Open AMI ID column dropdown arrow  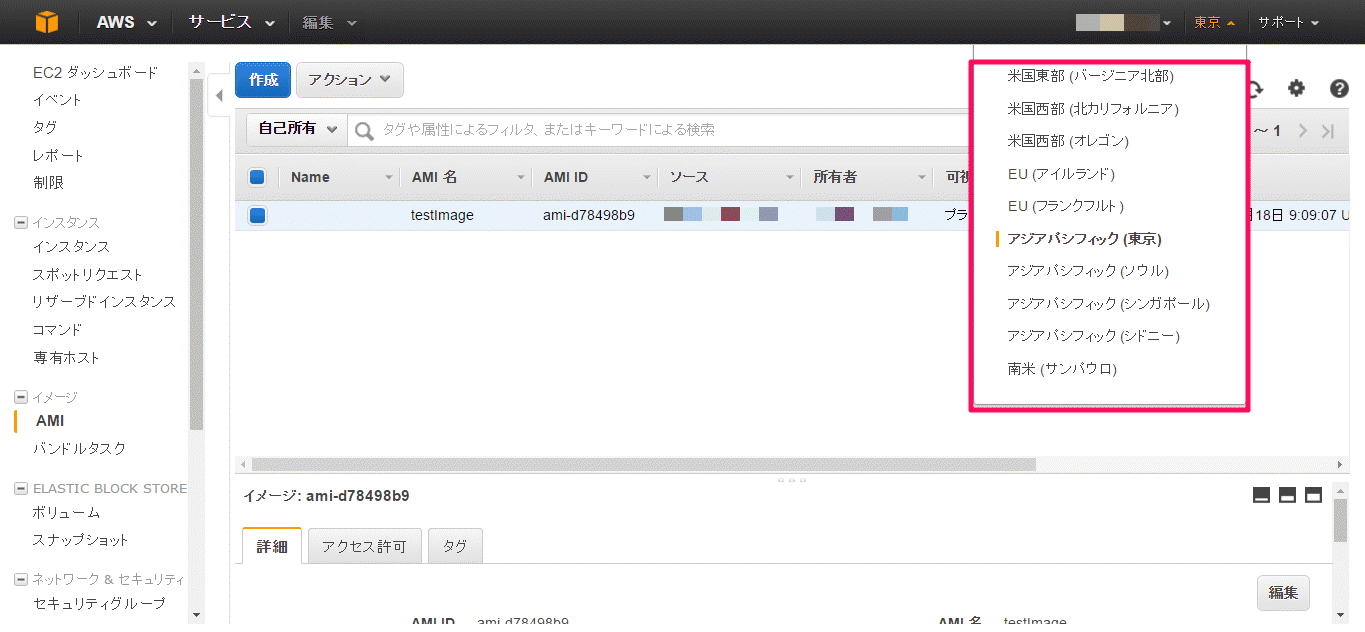click(x=647, y=178)
